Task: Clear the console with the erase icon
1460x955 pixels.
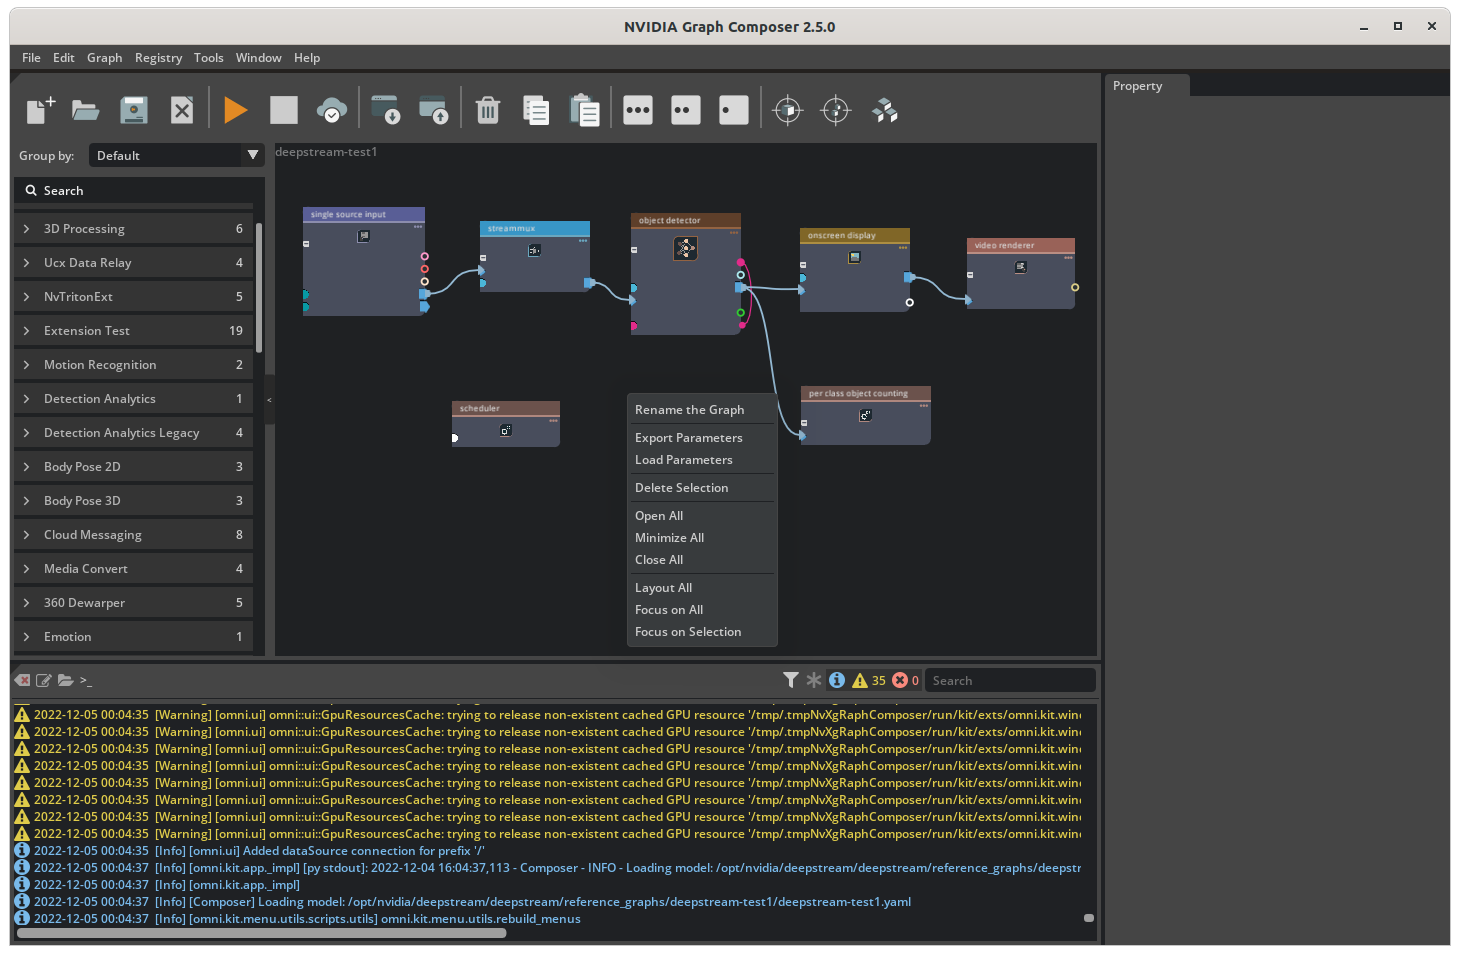Action: [x=22, y=680]
